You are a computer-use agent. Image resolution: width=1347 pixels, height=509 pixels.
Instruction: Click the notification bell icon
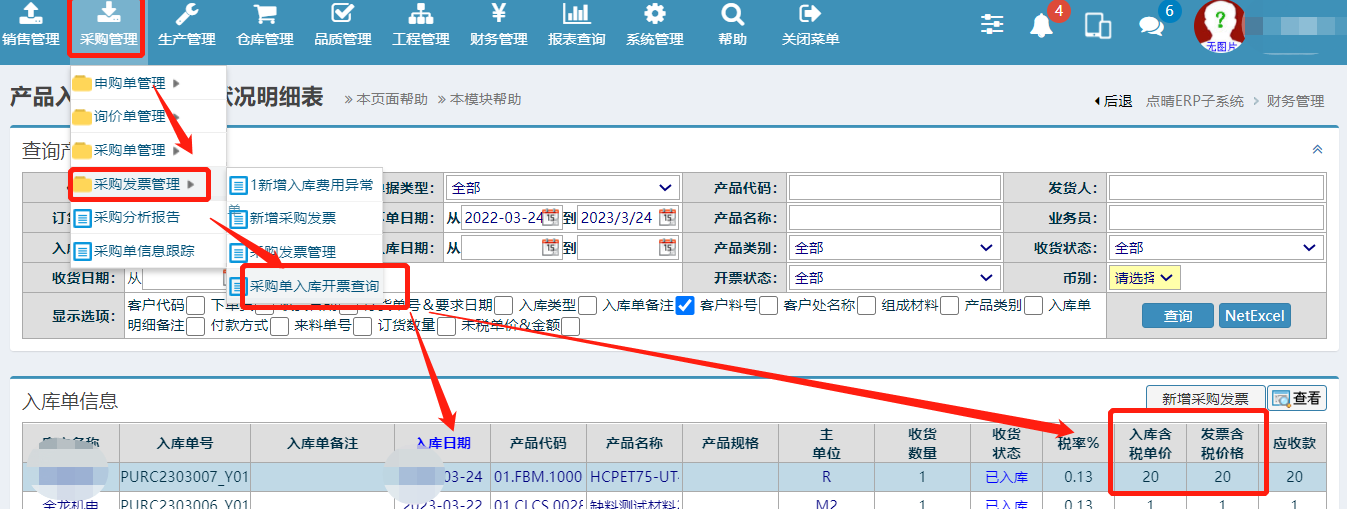(x=1042, y=25)
